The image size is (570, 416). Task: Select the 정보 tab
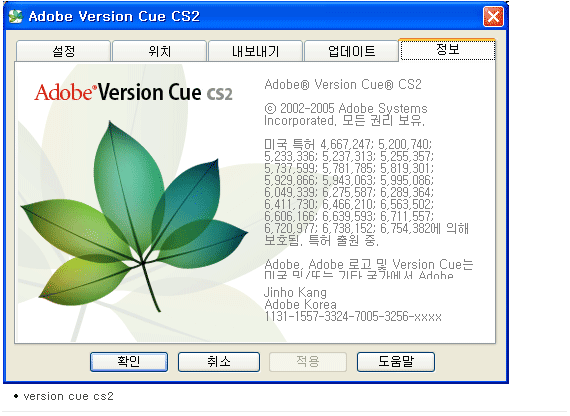(x=447, y=49)
